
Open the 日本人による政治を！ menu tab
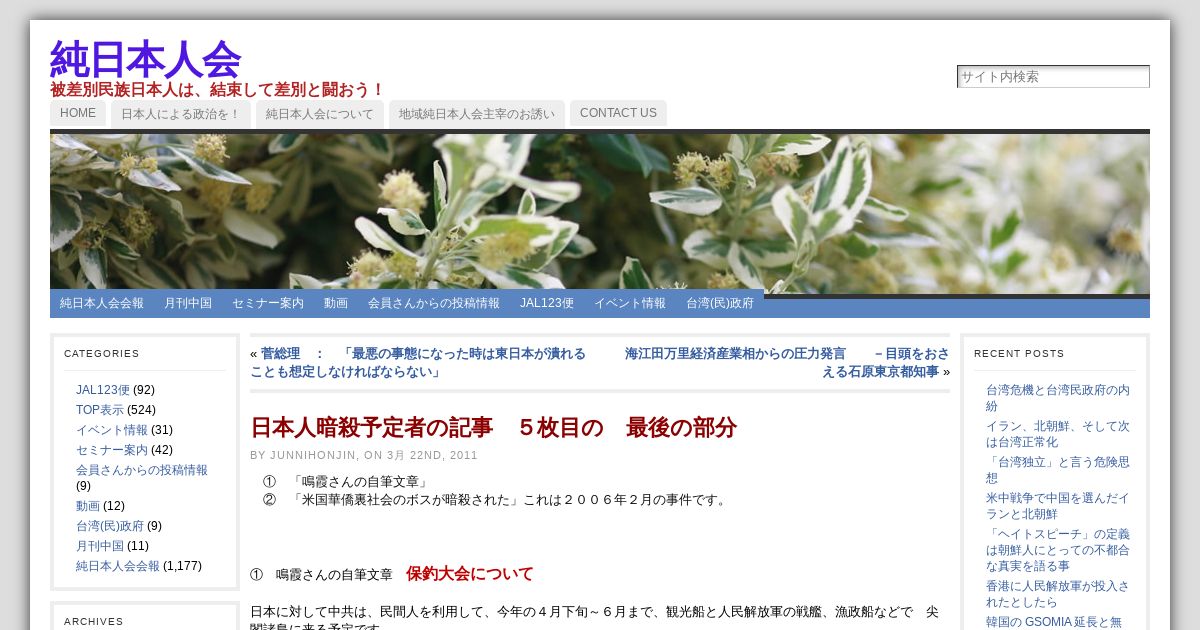[x=181, y=114]
